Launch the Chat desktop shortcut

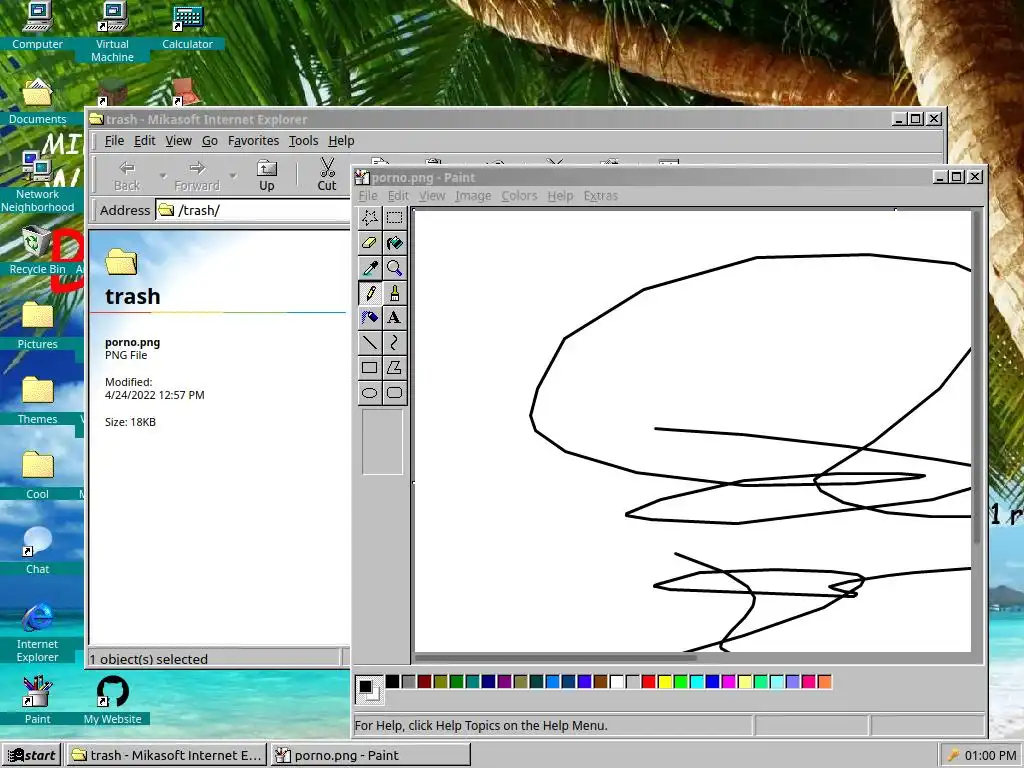pos(37,551)
